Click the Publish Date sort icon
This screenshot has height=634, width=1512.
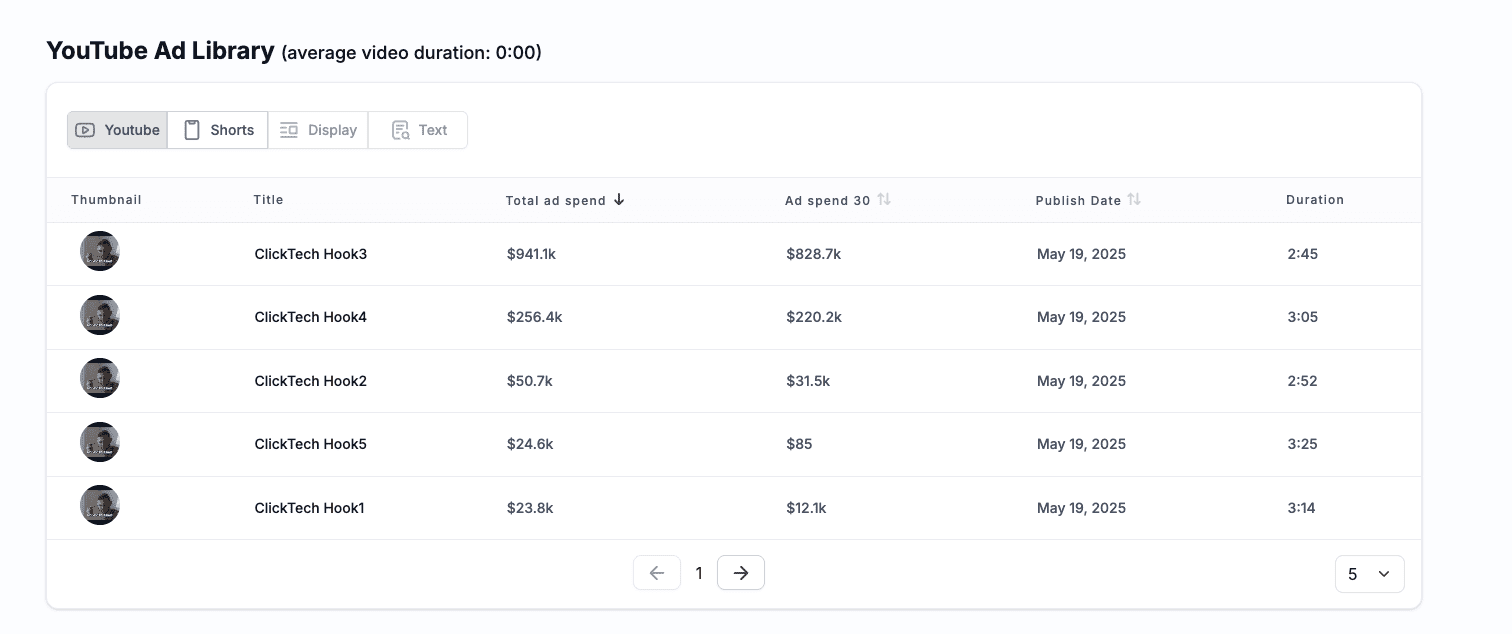(1134, 200)
